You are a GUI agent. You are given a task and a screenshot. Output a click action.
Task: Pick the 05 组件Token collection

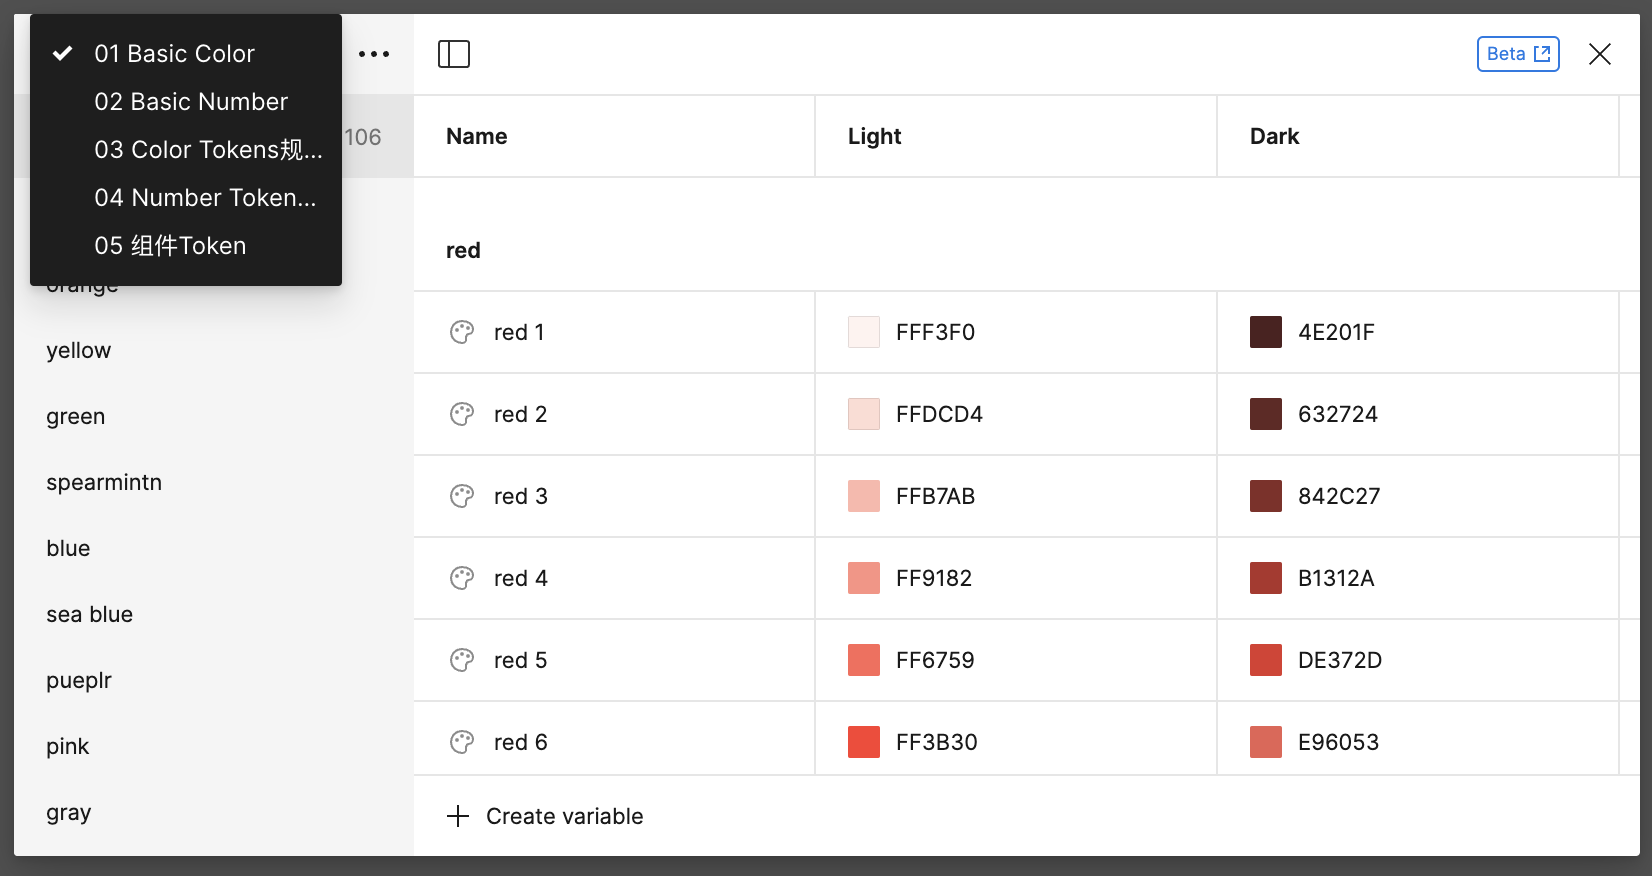click(x=170, y=246)
